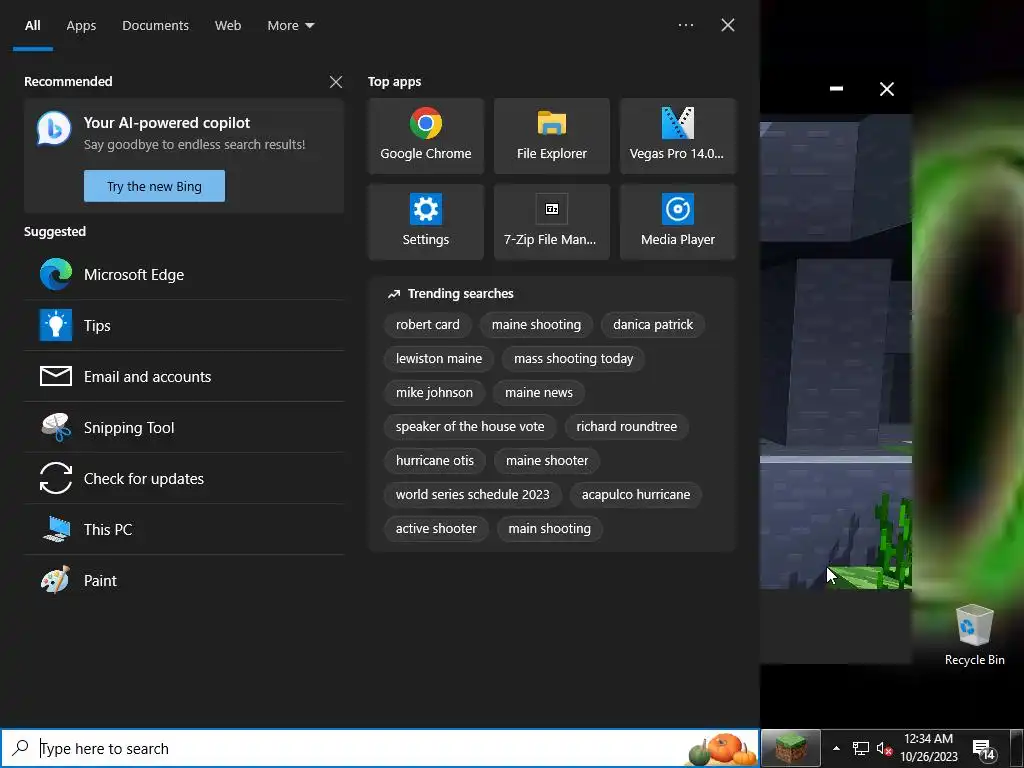
Task: Select Check for updates
Action: (x=184, y=478)
